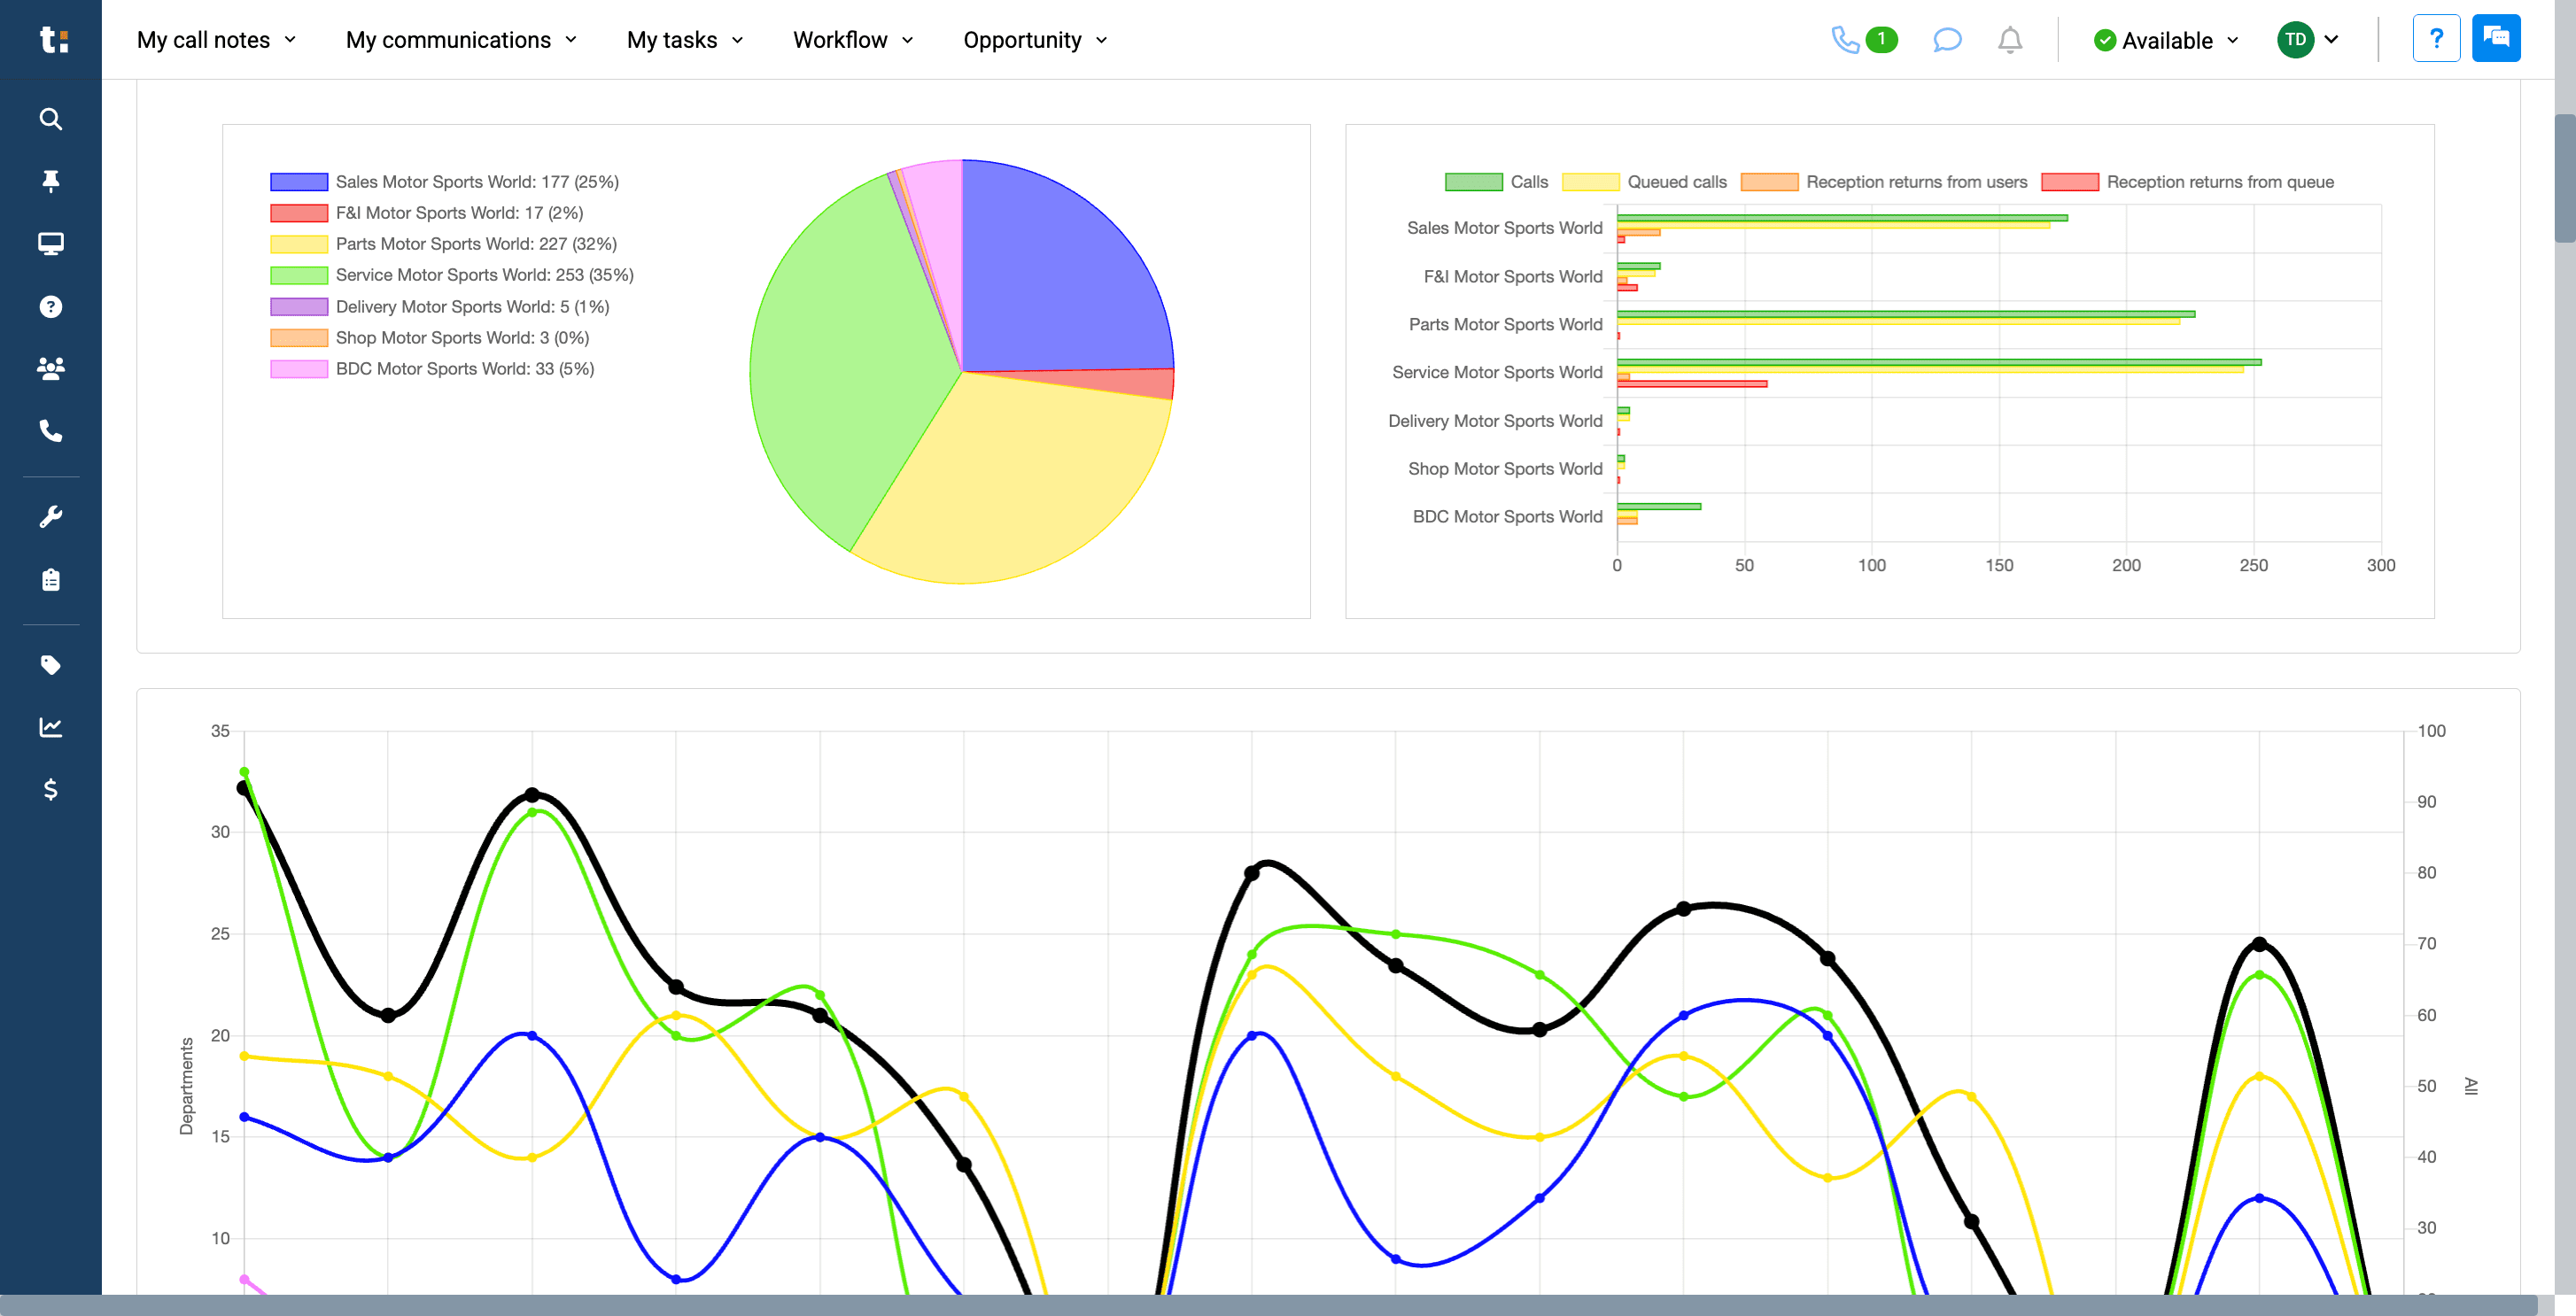Viewport: 2576px width, 1316px height.
Task: Toggle Shop Motor Sports World pie legend
Action: [x=430, y=338]
